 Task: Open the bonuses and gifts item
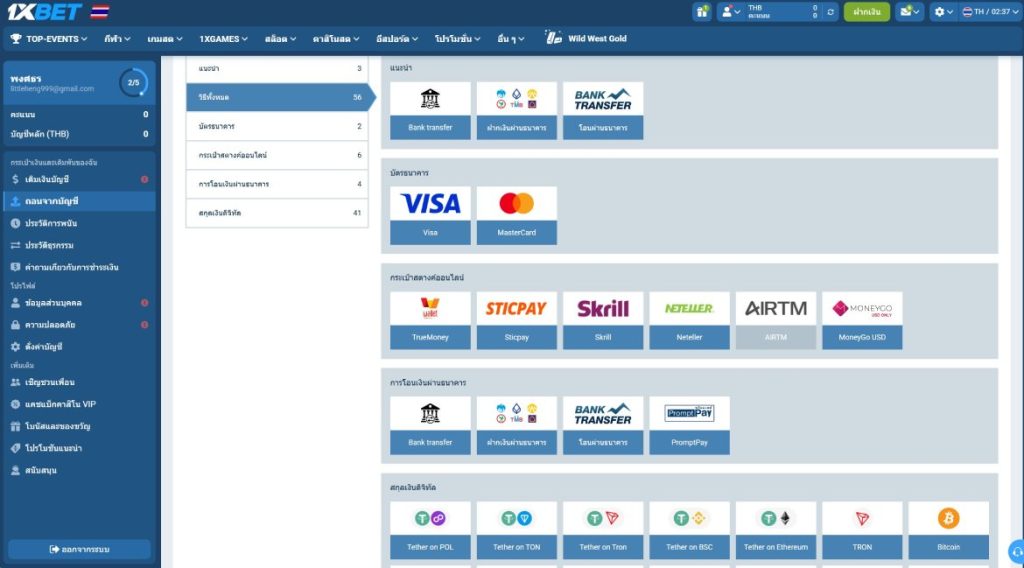(79, 426)
